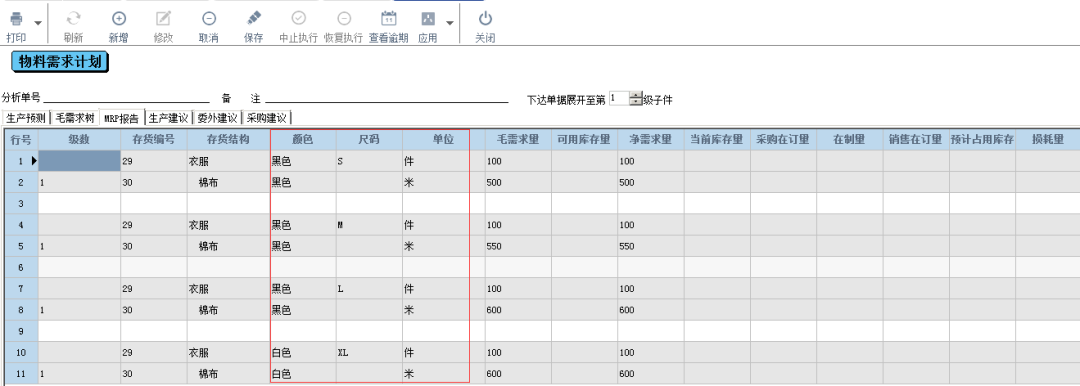Click the 存货编号 column header
The image size is (1080, 386).
click(154, 139)
